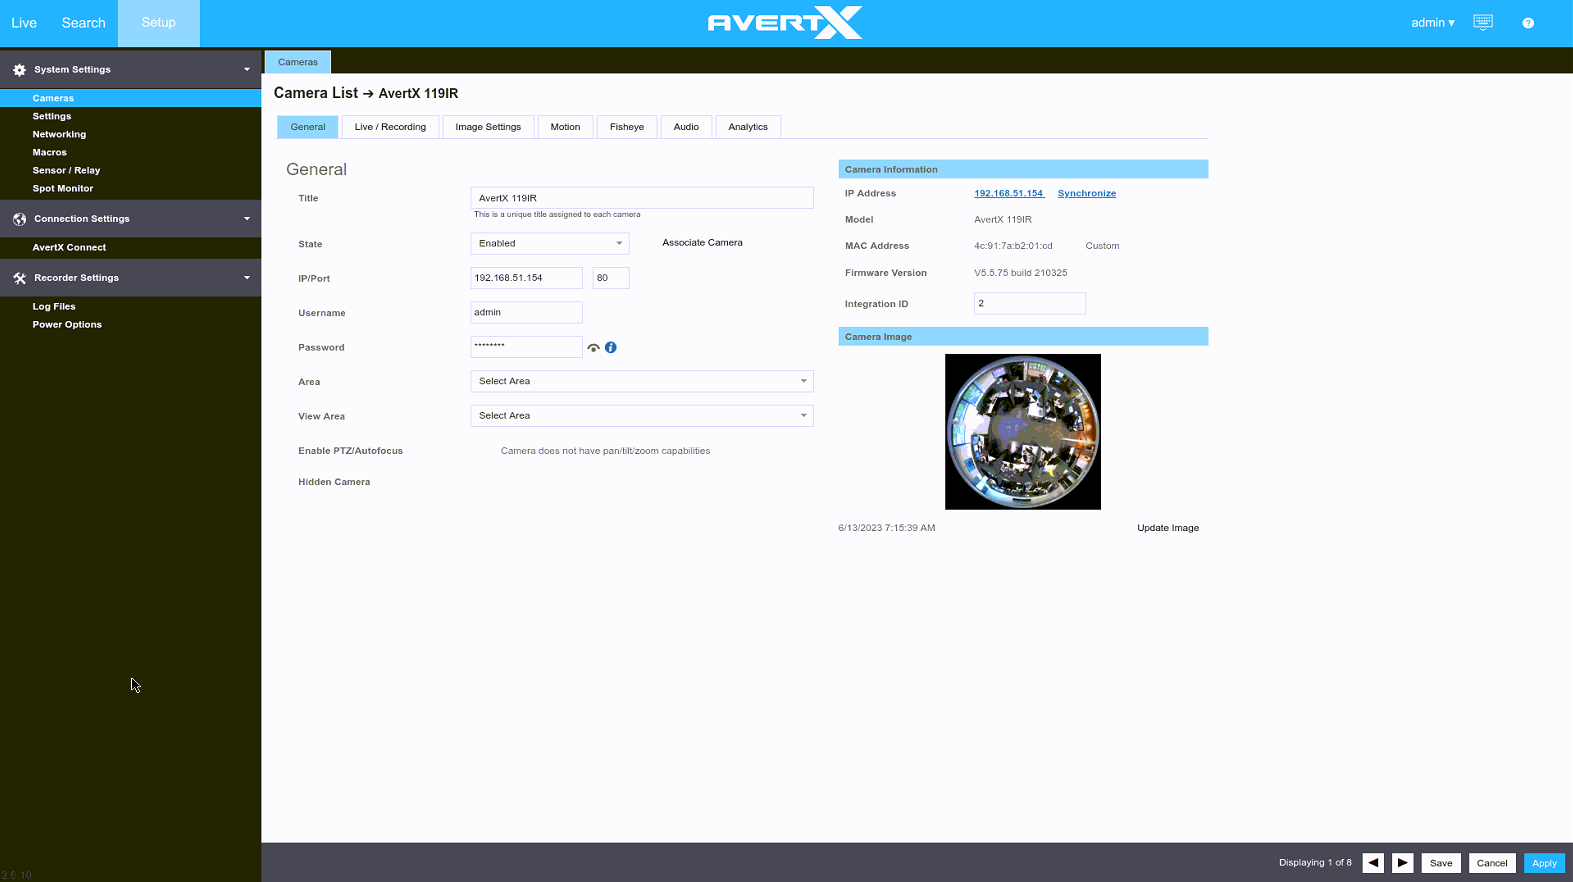This screenshot has height=882, width=1573.
Task: Open the Fisheye tab
Action: tap(627, 127)
